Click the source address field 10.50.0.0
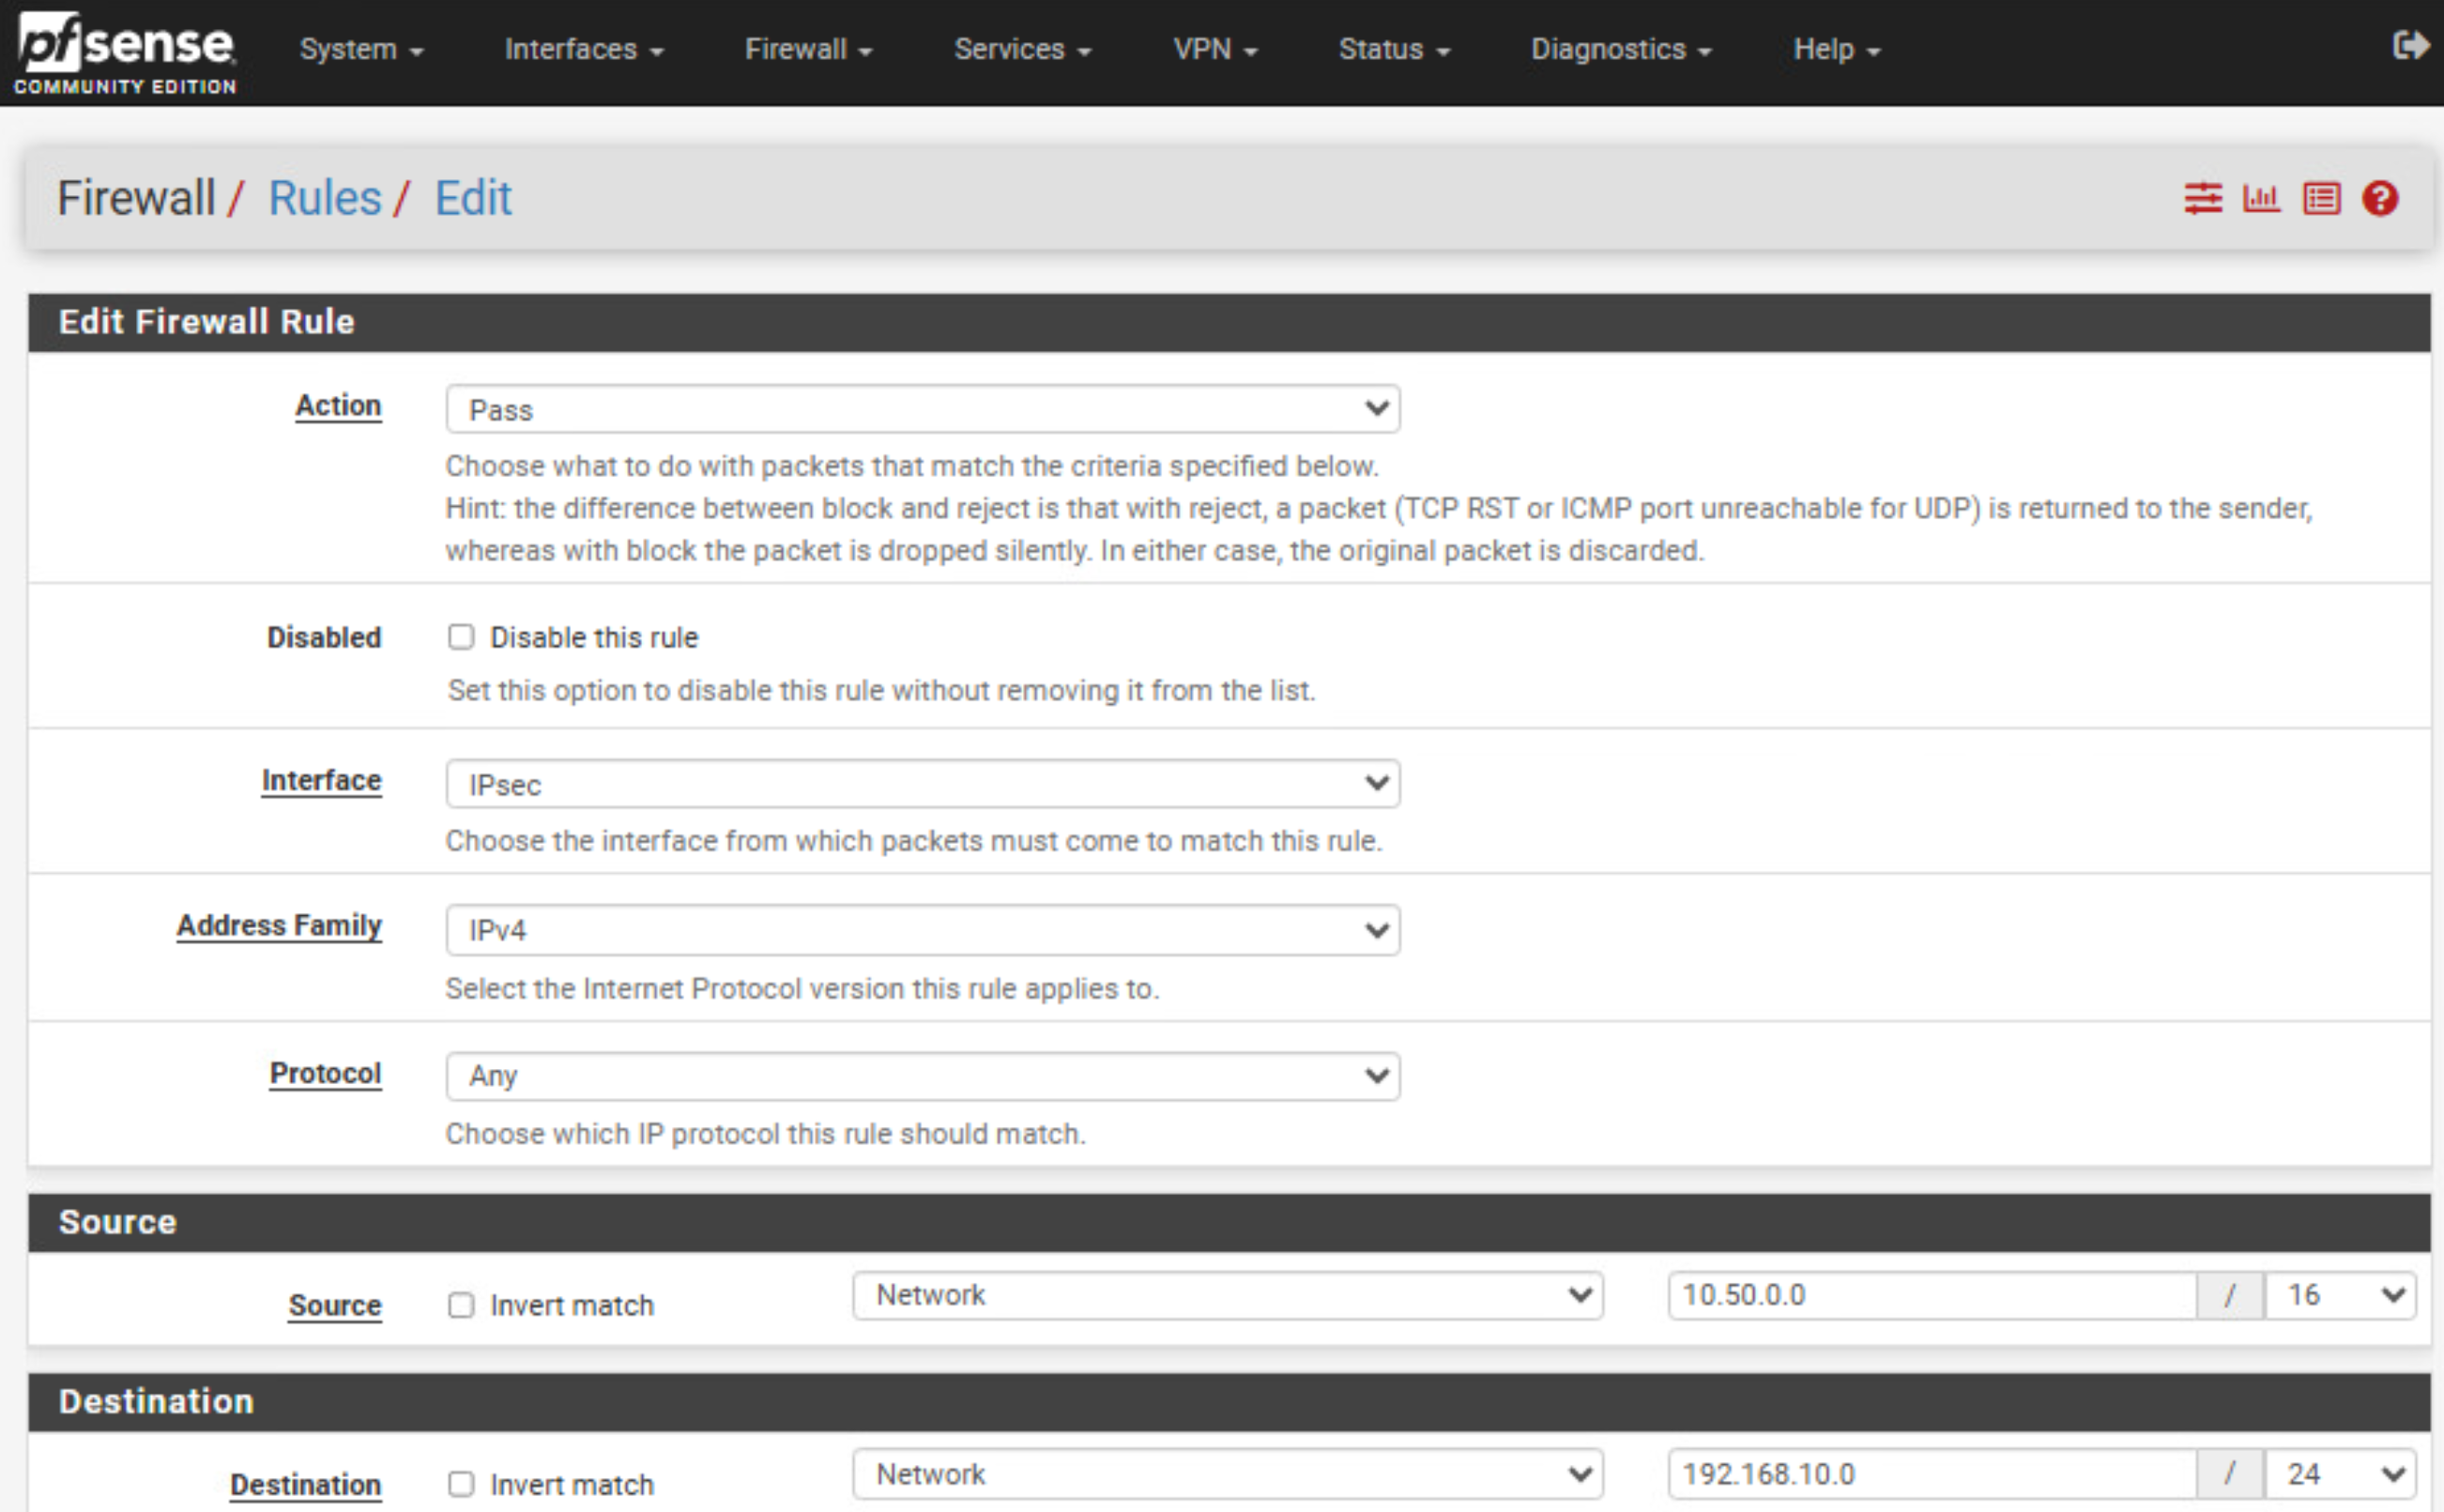2444x1512 pixels. coord(1930,1295)
